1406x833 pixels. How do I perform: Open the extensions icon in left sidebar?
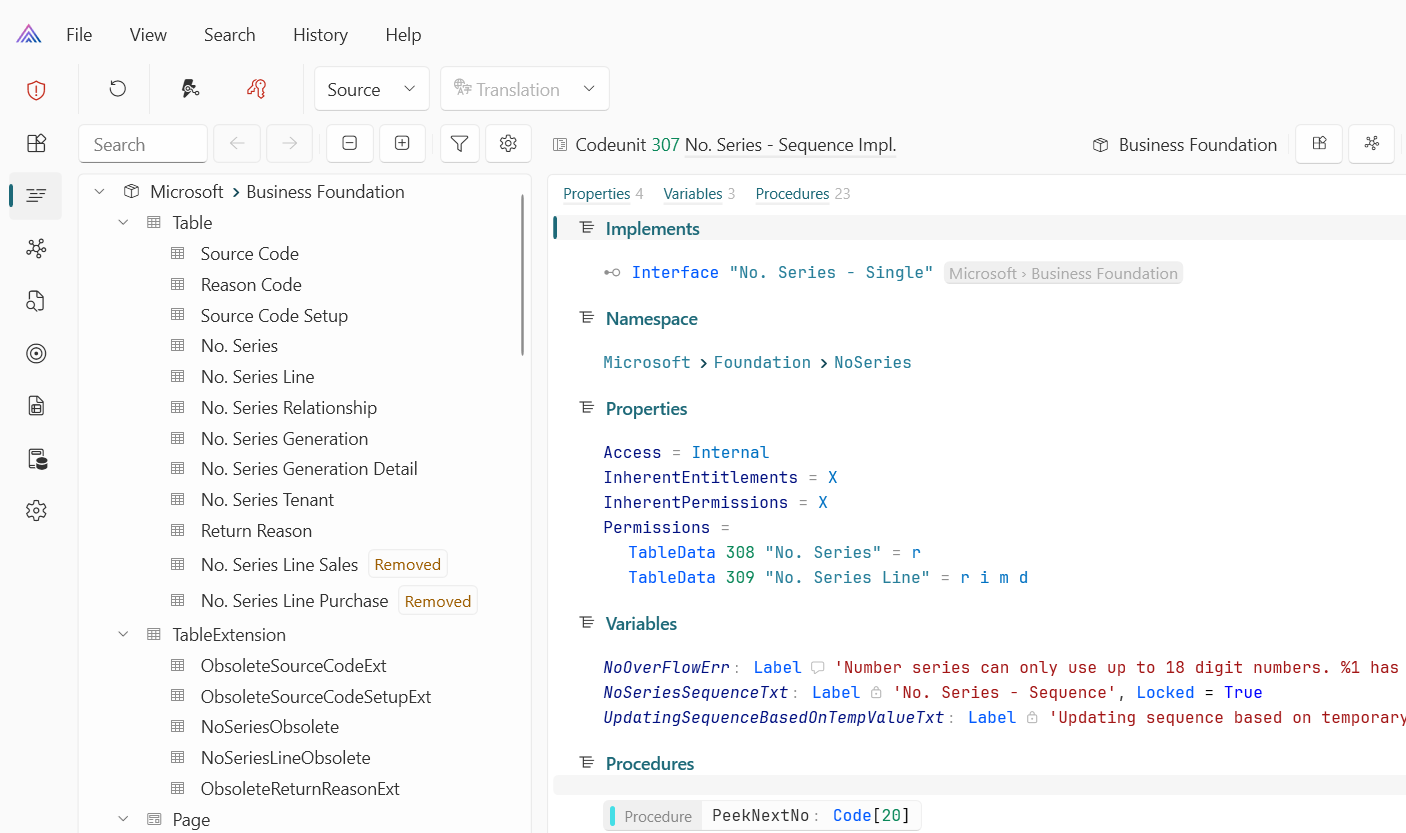pos(36,143)
